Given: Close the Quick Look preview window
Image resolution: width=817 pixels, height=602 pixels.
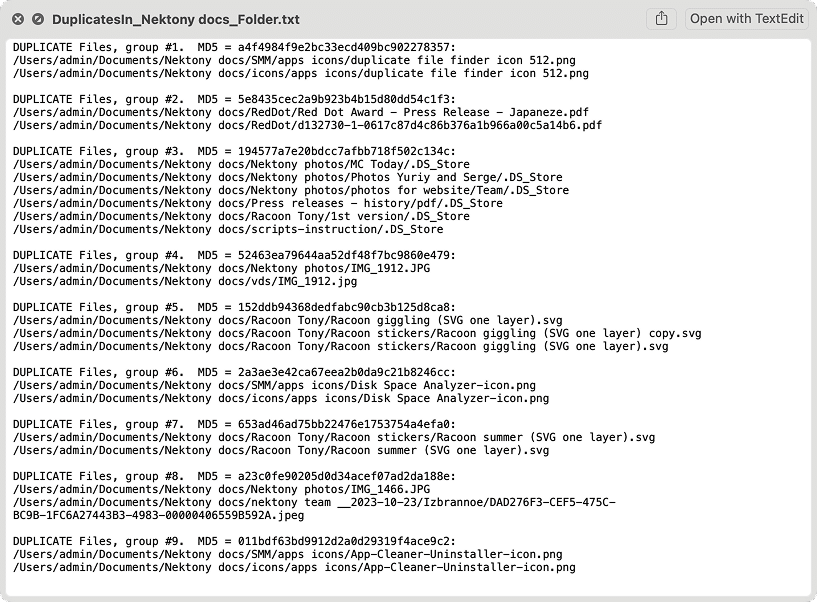Looking at the screenshot, I should (x=18, y=19).
